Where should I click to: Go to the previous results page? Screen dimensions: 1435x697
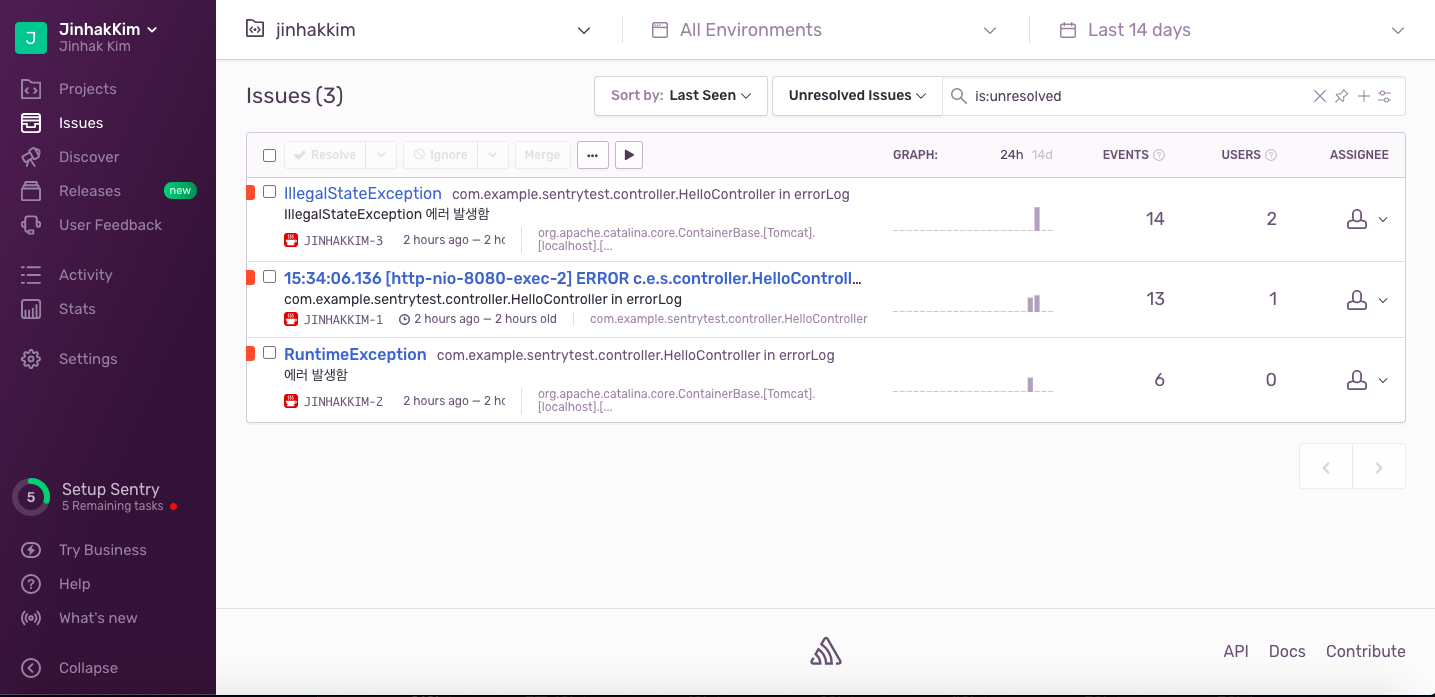coord(1326,467)
